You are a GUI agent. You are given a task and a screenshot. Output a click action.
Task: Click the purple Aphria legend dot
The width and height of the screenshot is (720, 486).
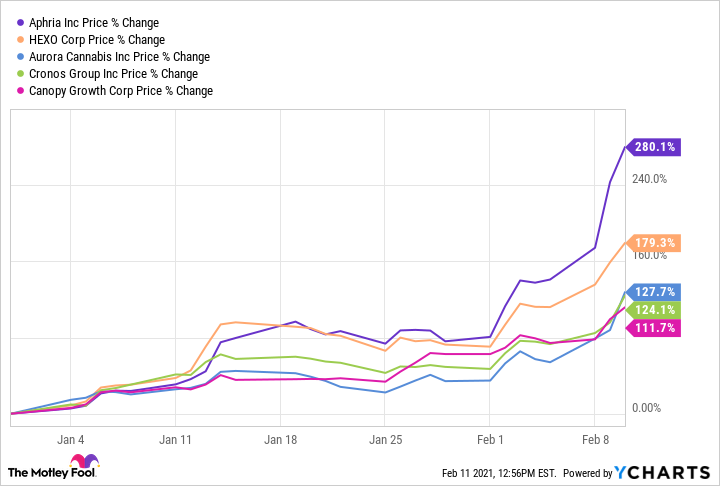[20, 23]
